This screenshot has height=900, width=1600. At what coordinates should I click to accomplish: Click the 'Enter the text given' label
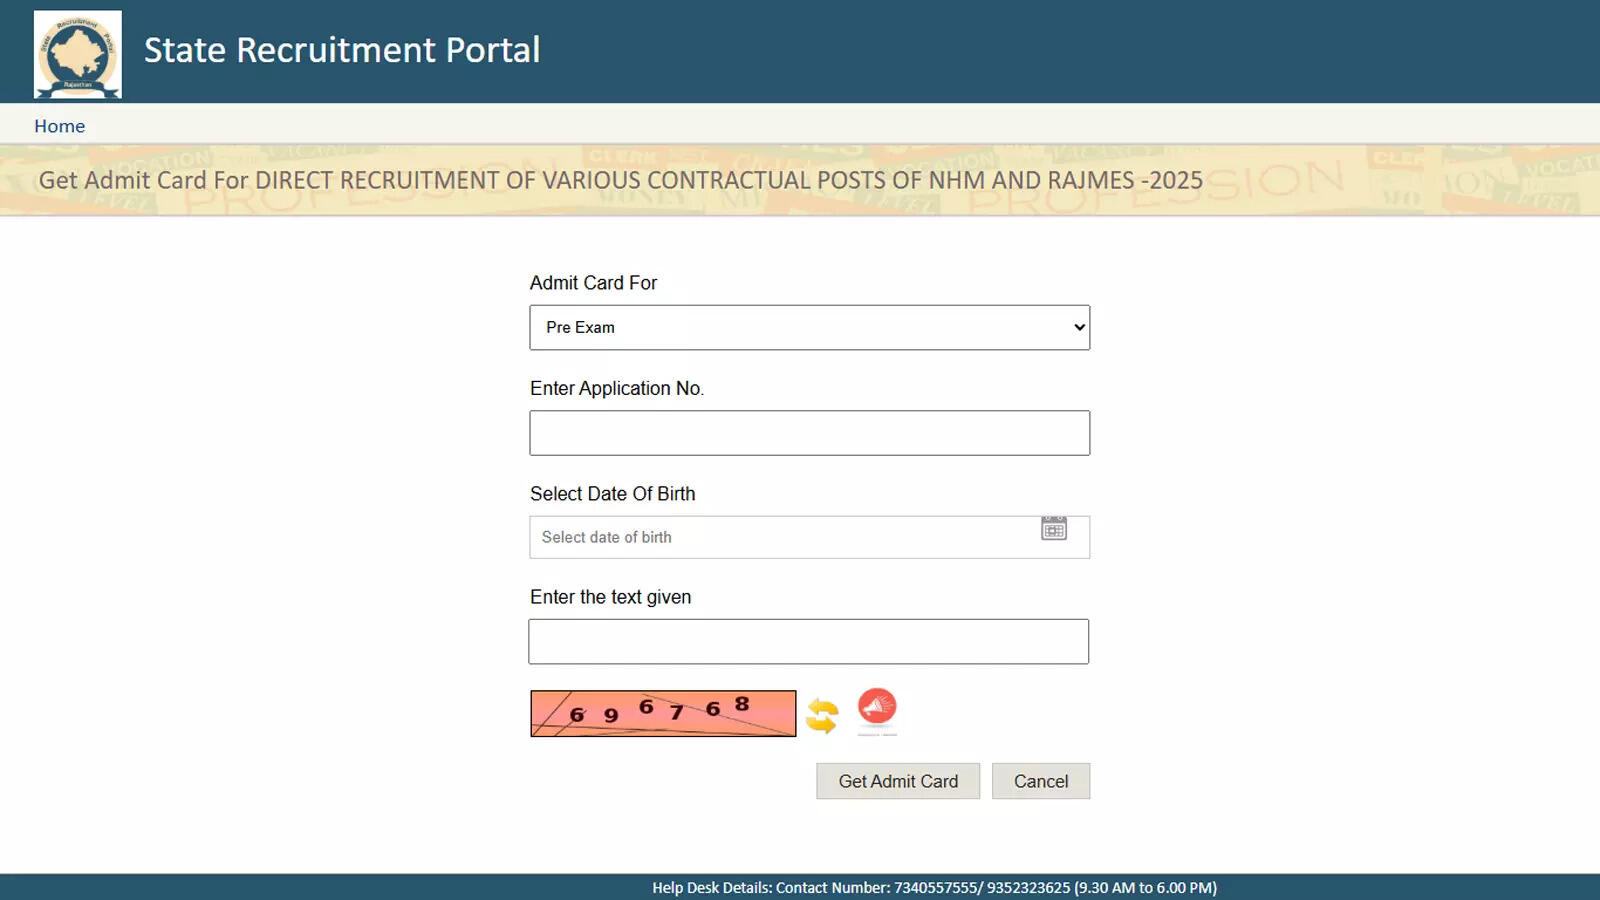610,597
